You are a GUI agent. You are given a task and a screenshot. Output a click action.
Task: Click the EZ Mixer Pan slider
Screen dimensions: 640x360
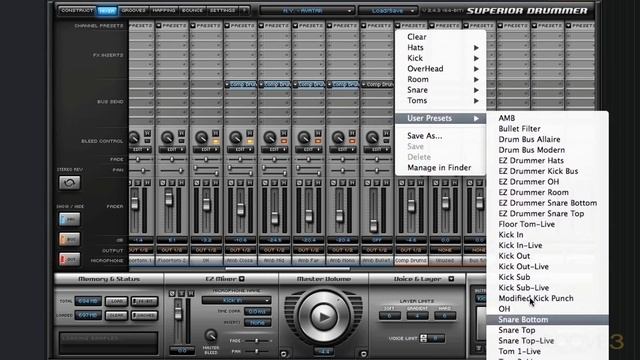(x=256, y=351)
